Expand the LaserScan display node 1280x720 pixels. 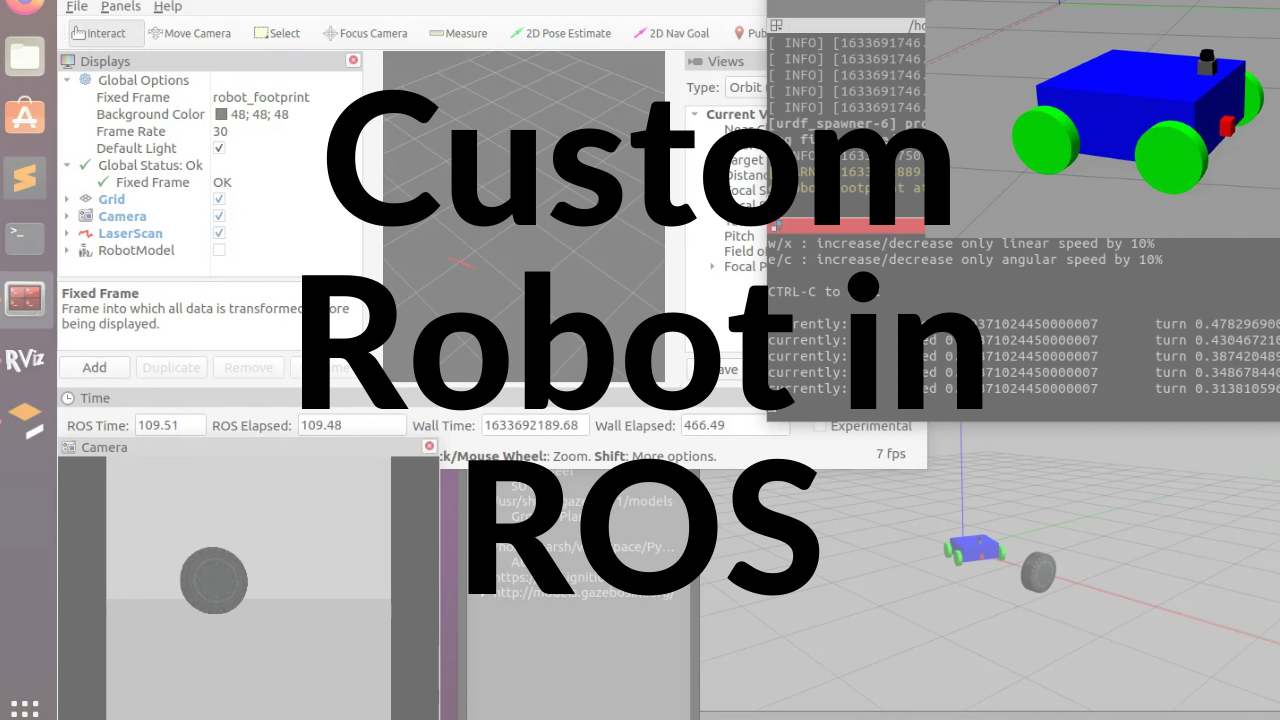coord(68,233)
